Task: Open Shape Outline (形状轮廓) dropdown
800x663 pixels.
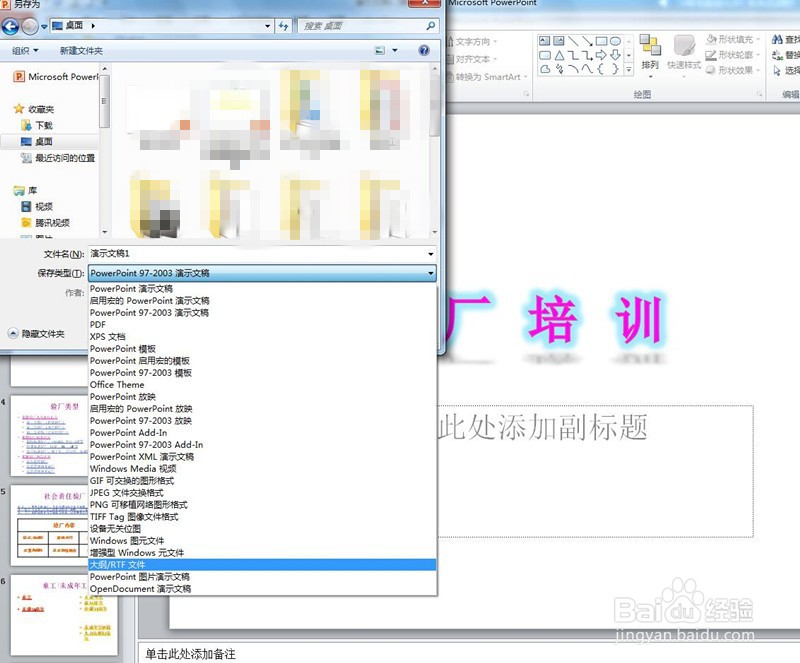Action: (733, 55)
